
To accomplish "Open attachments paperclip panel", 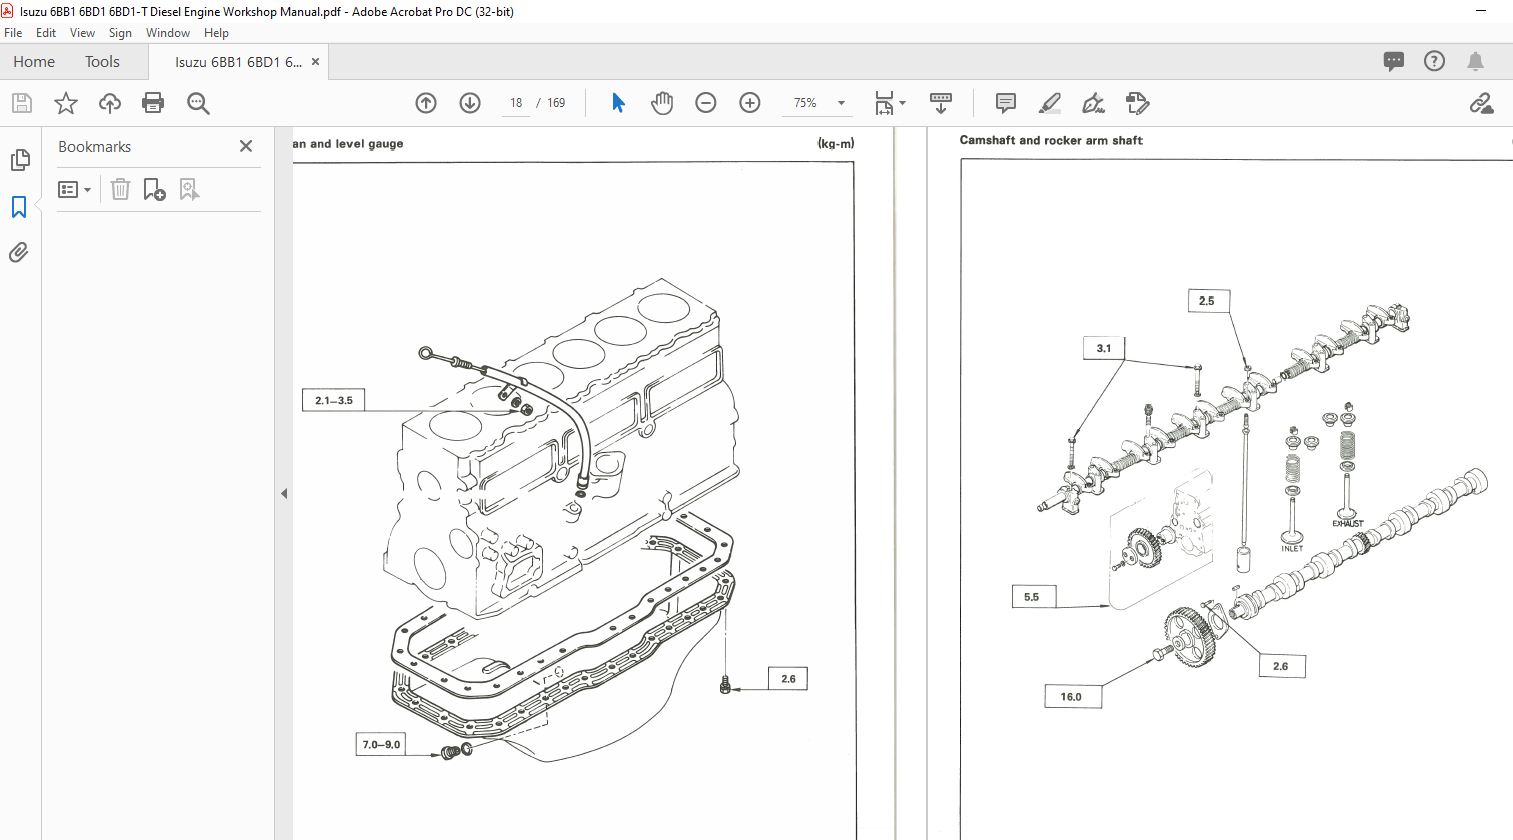I will coord(19,253).
